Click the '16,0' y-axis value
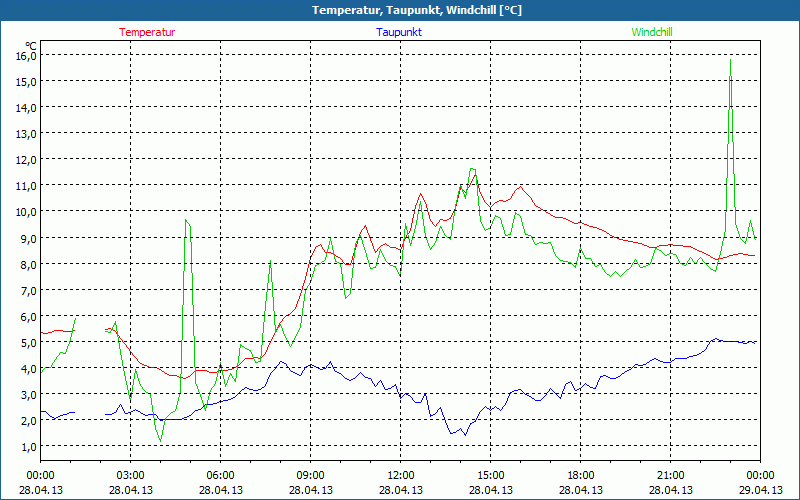 tap(26, 55)
